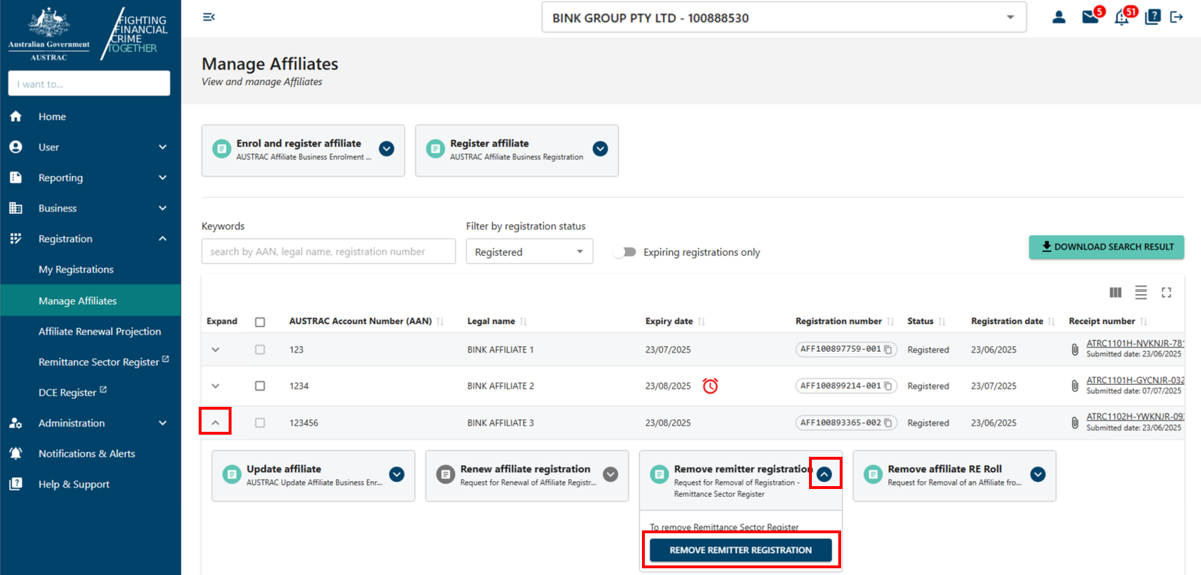Screen dimensions: 1201x575
Task: Expand Renew affiliate registration card
Action: 610,474
